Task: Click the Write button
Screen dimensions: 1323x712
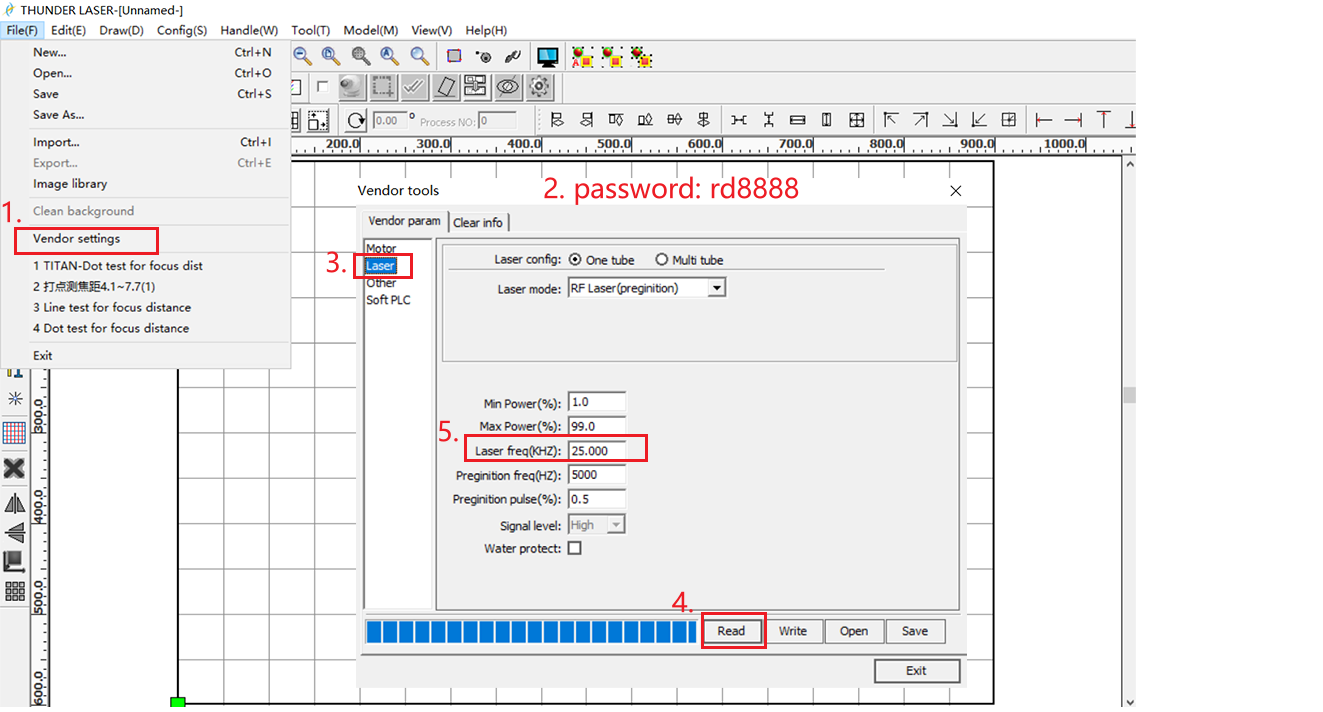Action: [x=793, y=631]
